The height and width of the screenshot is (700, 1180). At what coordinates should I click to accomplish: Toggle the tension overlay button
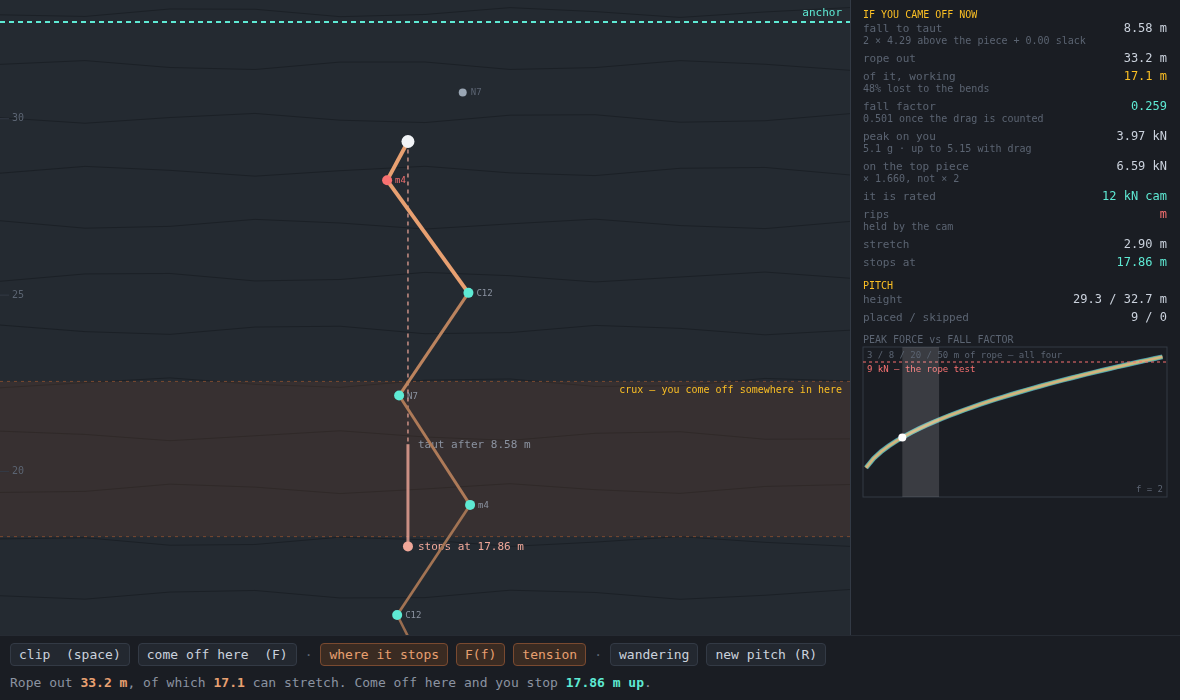tap(549, 655)
